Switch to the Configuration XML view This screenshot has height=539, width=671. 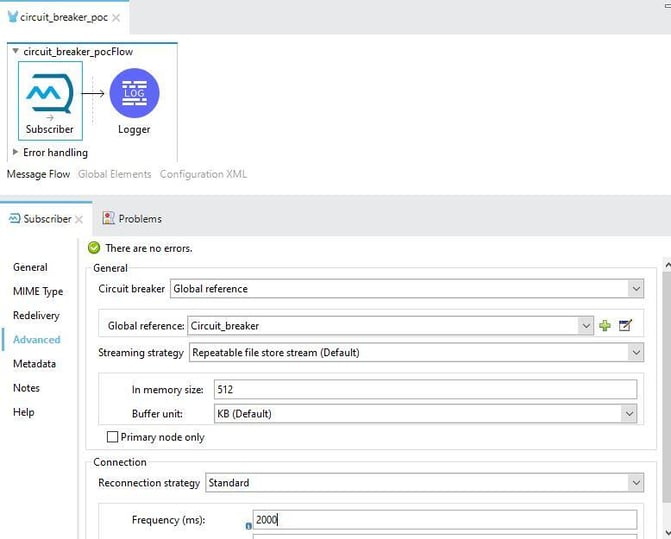coord(203,174)
